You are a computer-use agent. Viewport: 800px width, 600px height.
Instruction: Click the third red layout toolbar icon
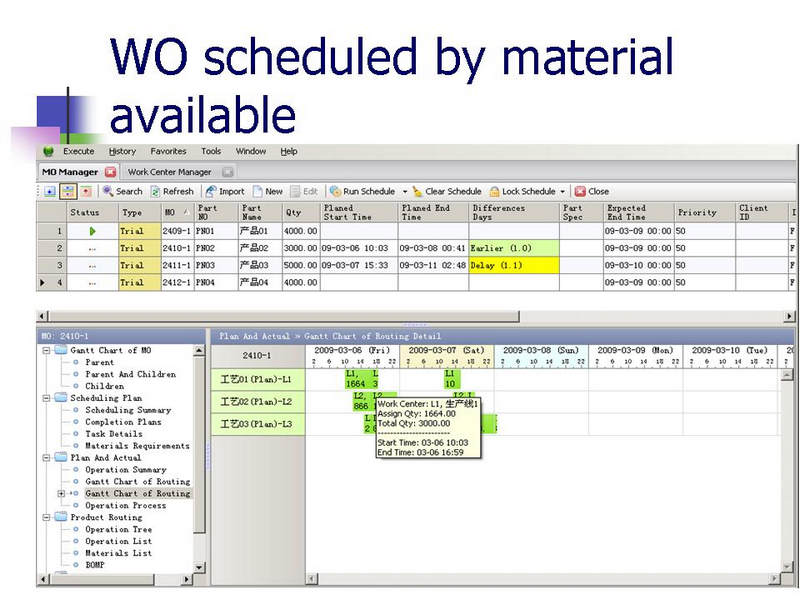[x=86, y=191]
